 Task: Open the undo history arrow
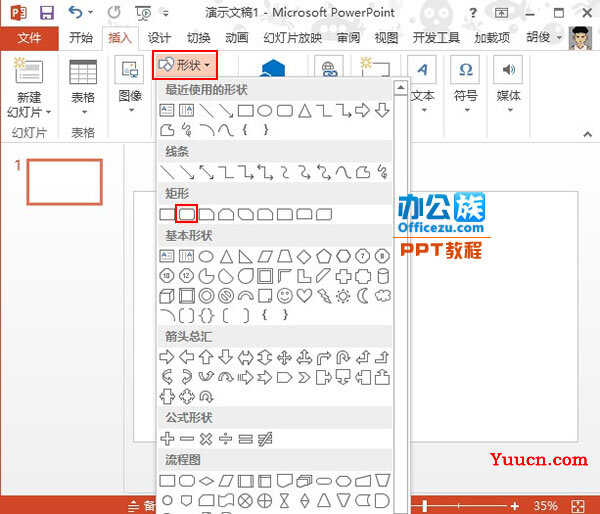pos(91,13)
